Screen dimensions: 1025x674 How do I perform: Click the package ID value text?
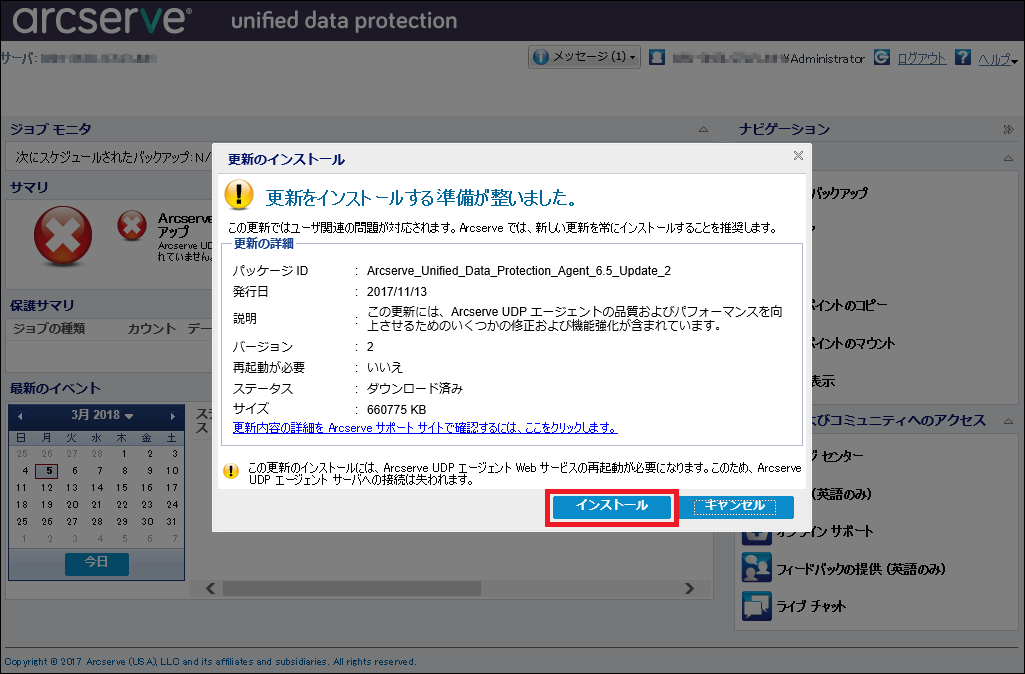tap(519, 271)
